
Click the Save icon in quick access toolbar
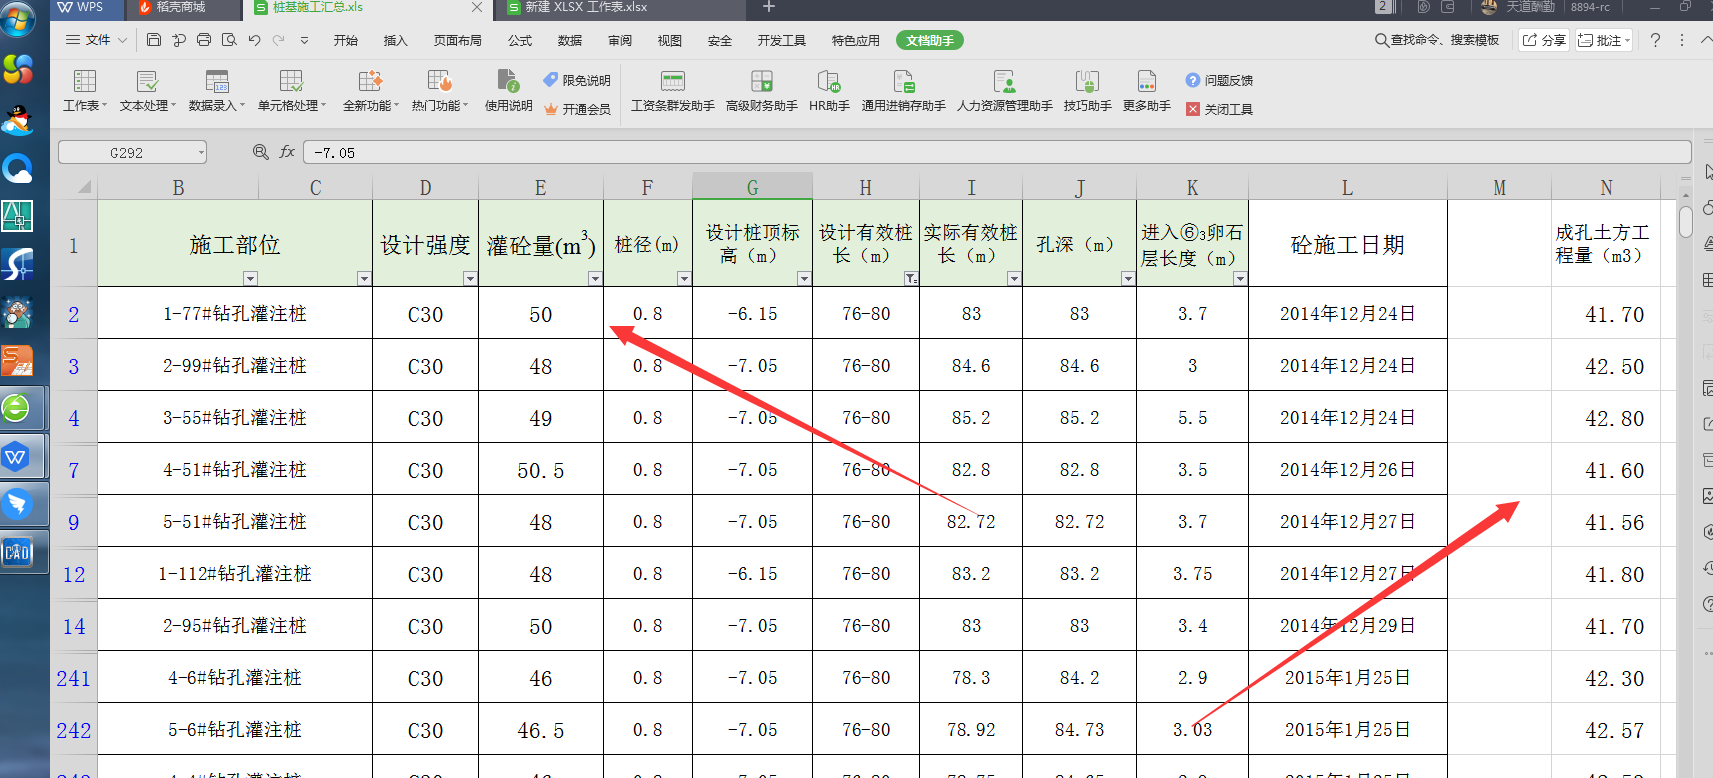[x=153, y=40]
